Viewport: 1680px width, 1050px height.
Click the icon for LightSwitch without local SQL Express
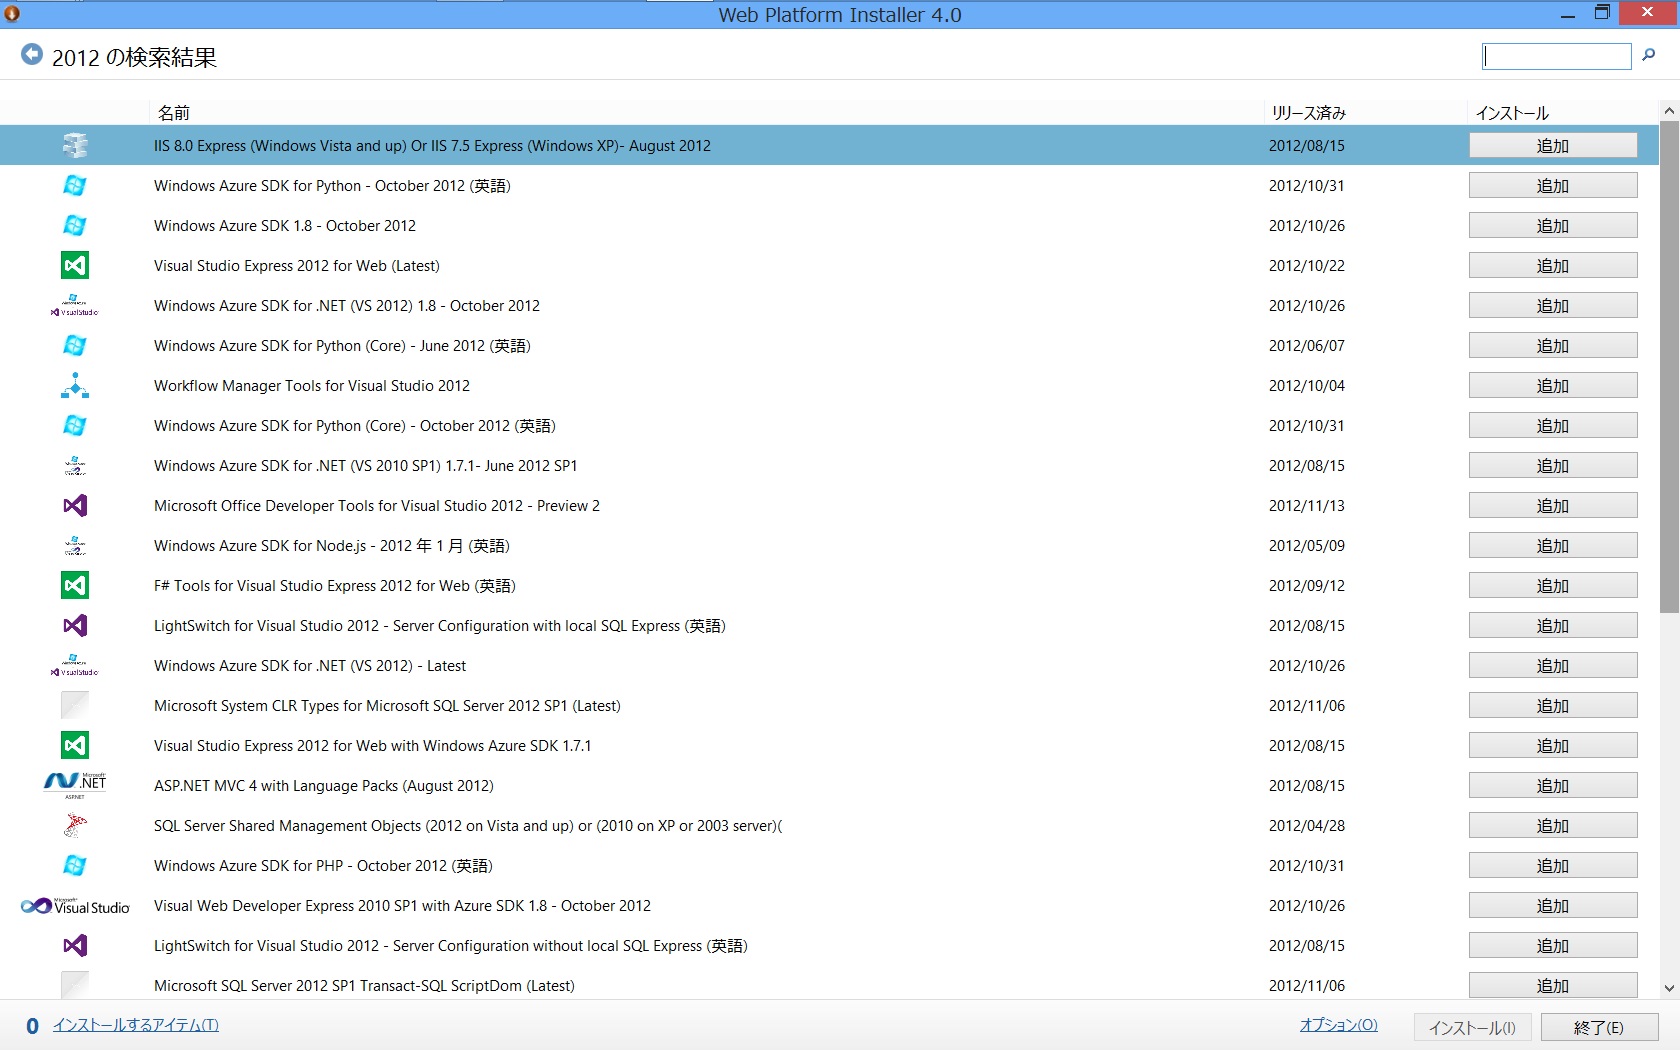click(x=75, y=946)
